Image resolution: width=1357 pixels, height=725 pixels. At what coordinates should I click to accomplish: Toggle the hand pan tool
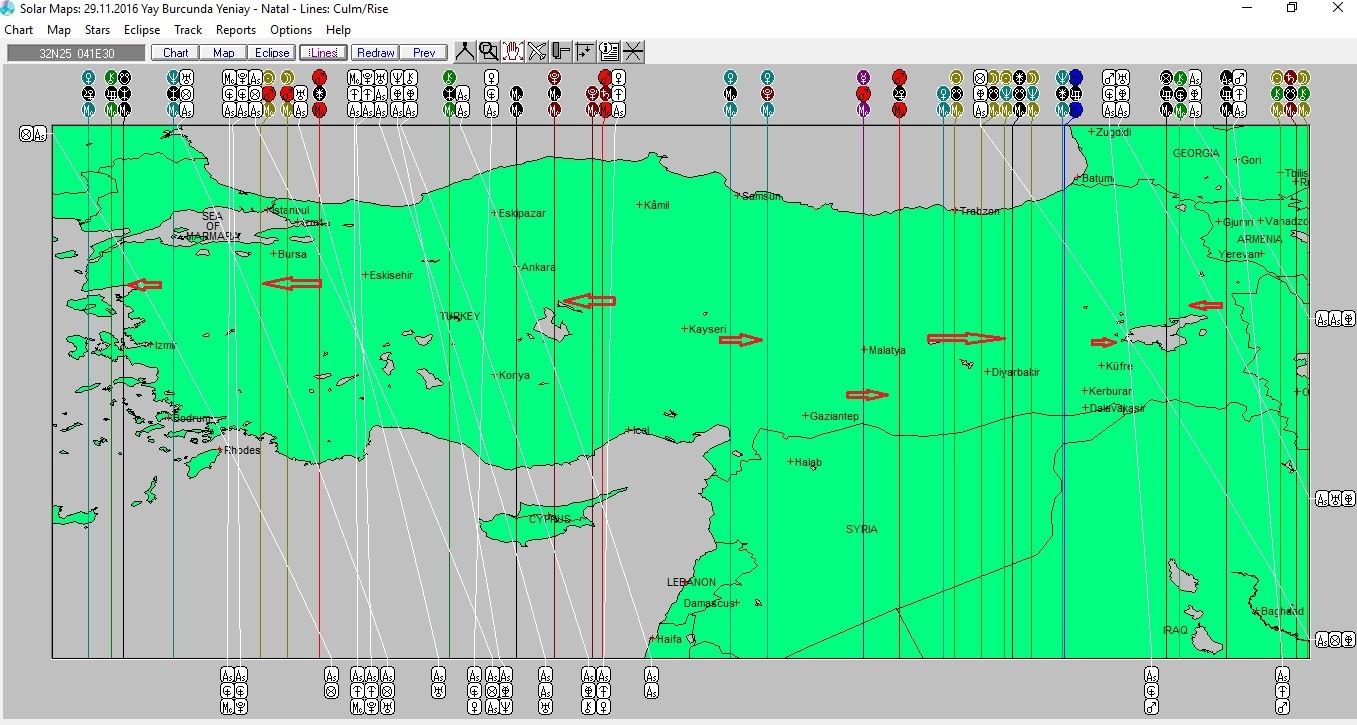tap(513, 52)
